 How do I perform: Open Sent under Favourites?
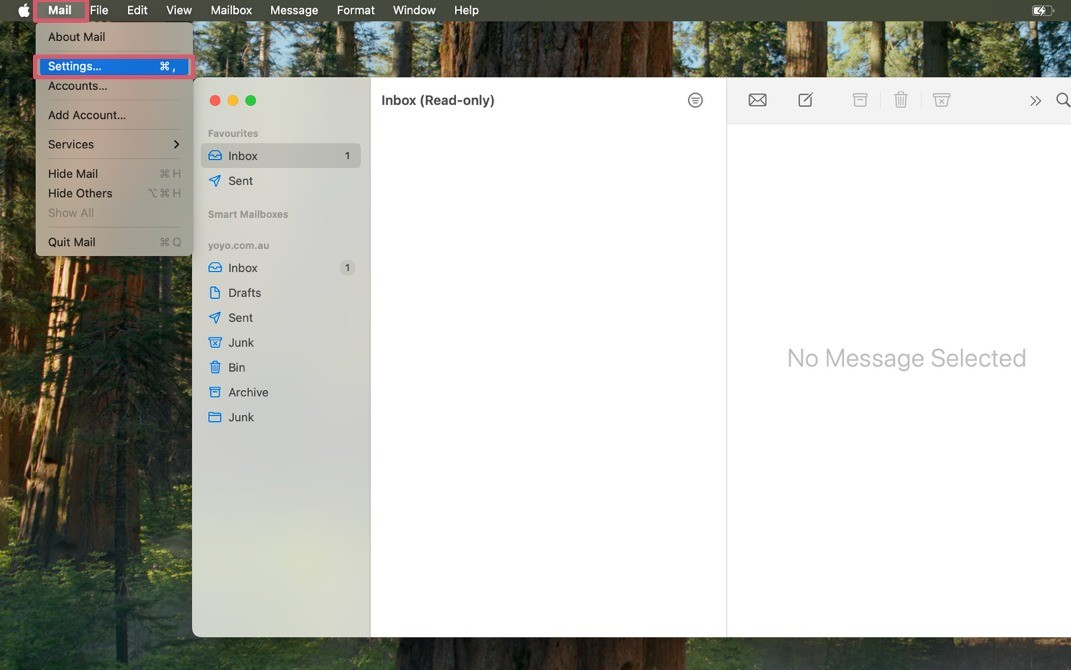pos(281,181)
